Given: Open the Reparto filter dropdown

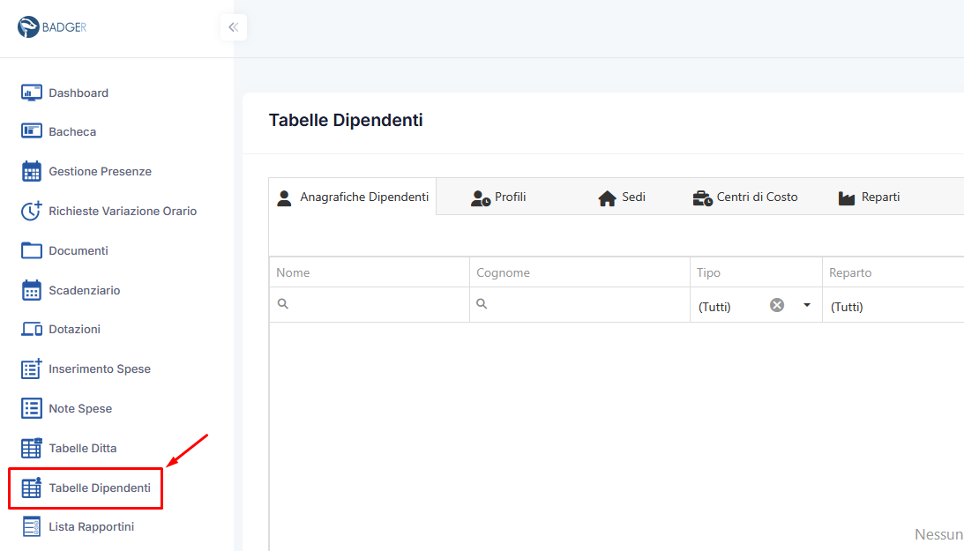Looking at the screenshot, I should pyautogui.click(x=890, y=307).
